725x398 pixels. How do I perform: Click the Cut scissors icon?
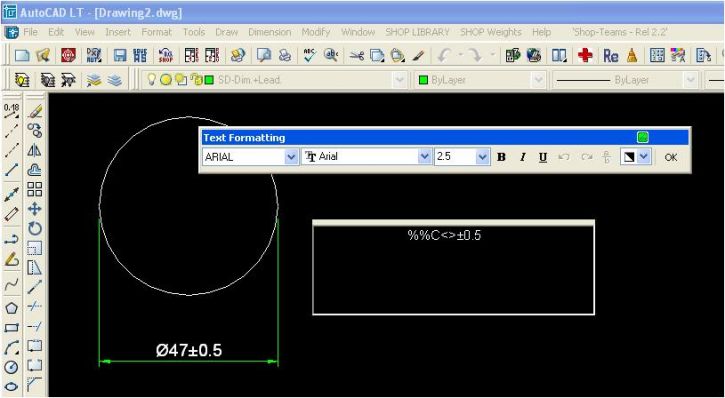[x=356, y=56]
